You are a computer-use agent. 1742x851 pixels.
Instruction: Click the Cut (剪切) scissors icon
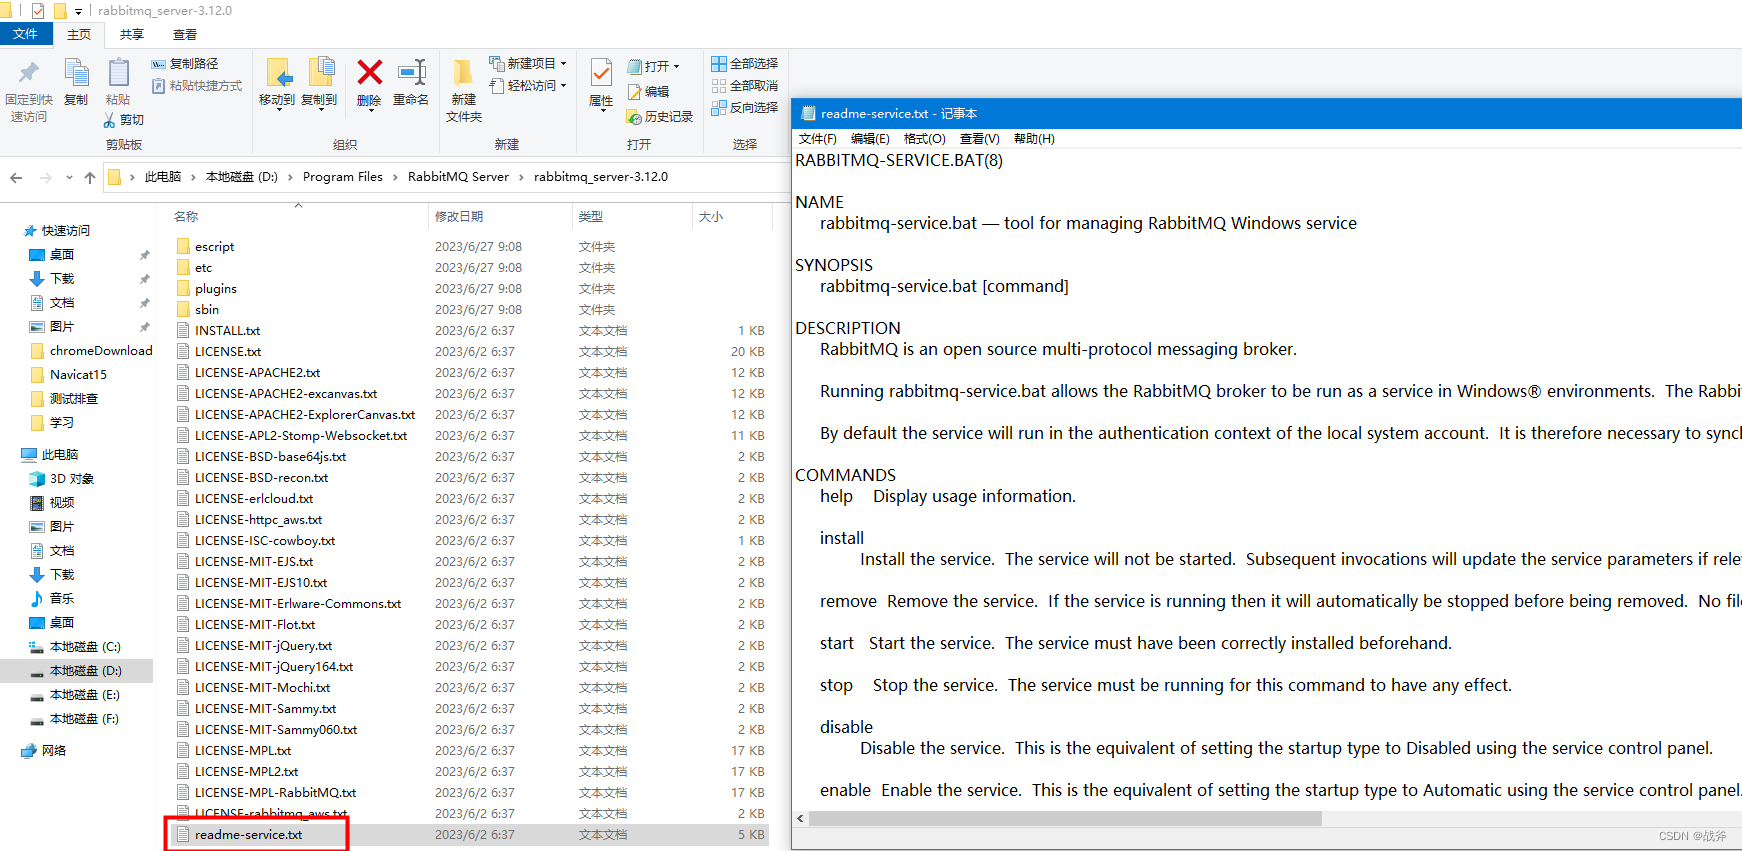click(x=110, y=120)
